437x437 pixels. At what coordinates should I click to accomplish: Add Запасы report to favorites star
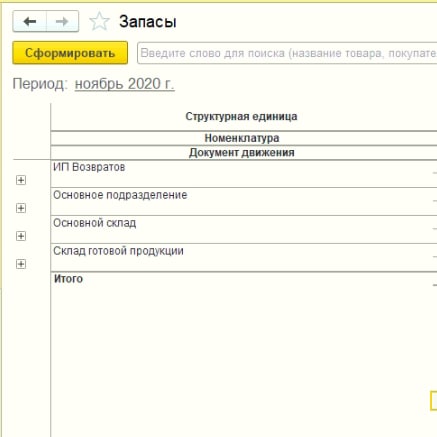point(99,22)
